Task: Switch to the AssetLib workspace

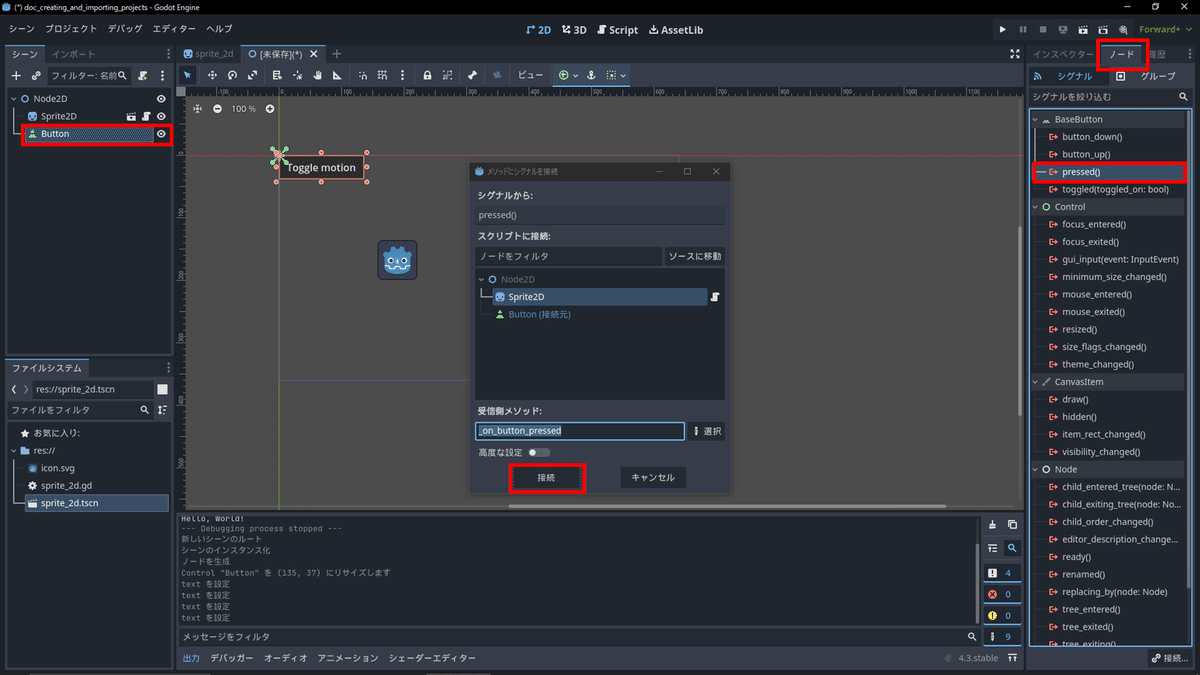Action: (x=676, y=30)
